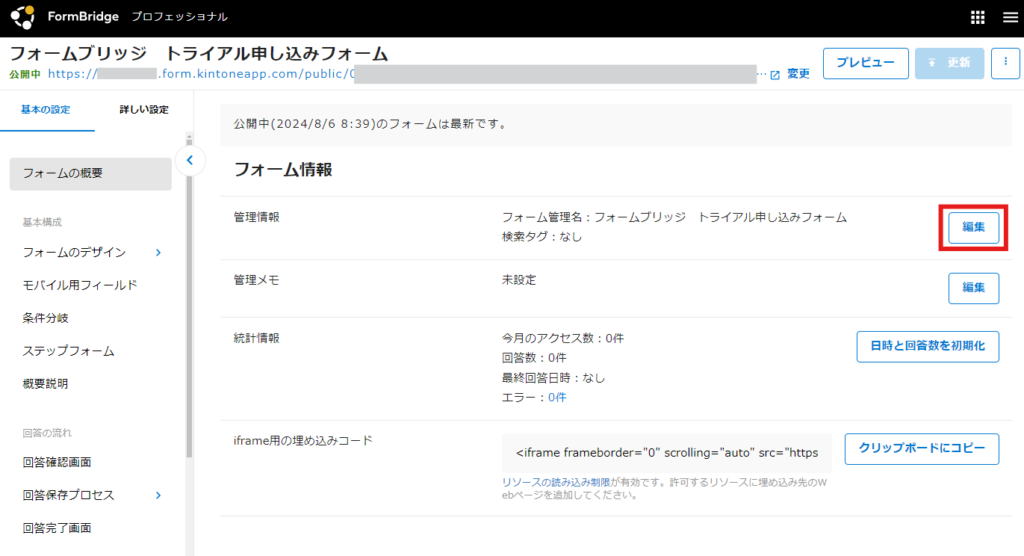Open the apps grid icon

[x=978, y=17]
